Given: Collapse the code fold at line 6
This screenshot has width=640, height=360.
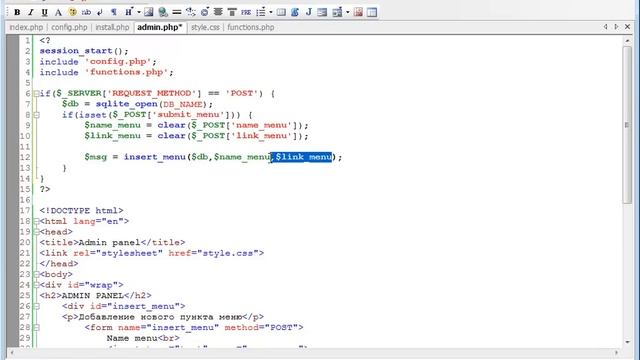Looking at the screenshot, I should [x=36, y=93].
